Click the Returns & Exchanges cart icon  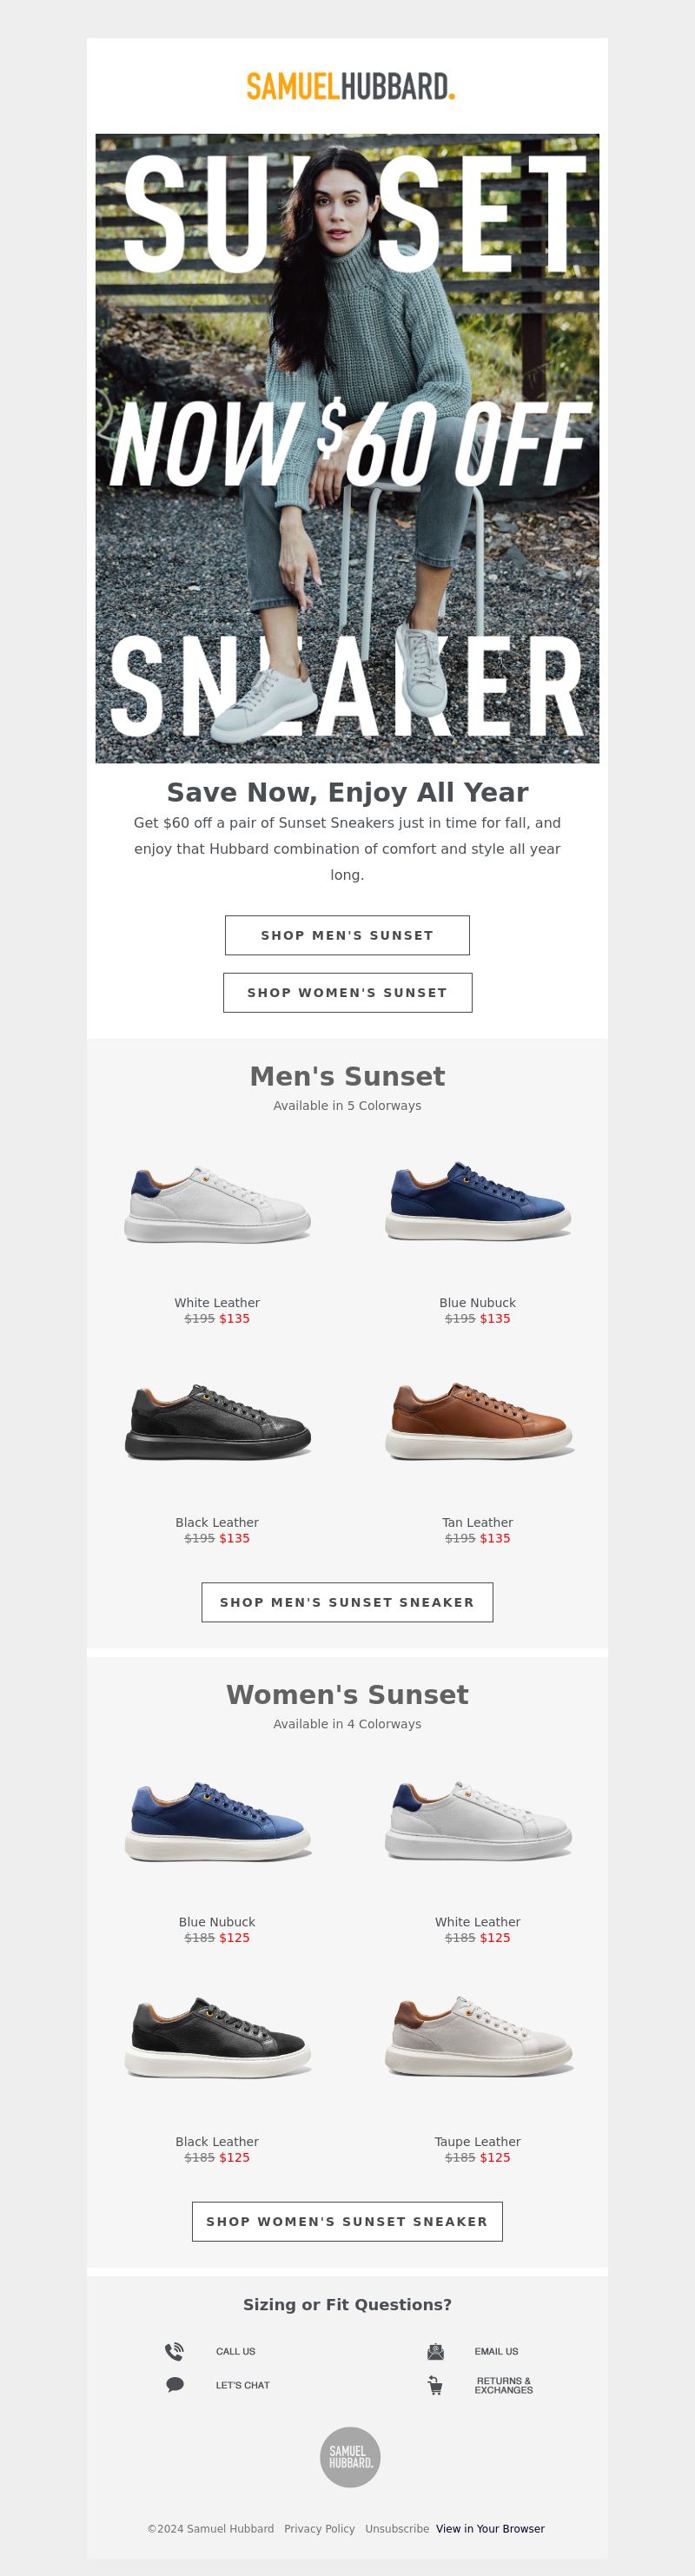(435, 2385)
